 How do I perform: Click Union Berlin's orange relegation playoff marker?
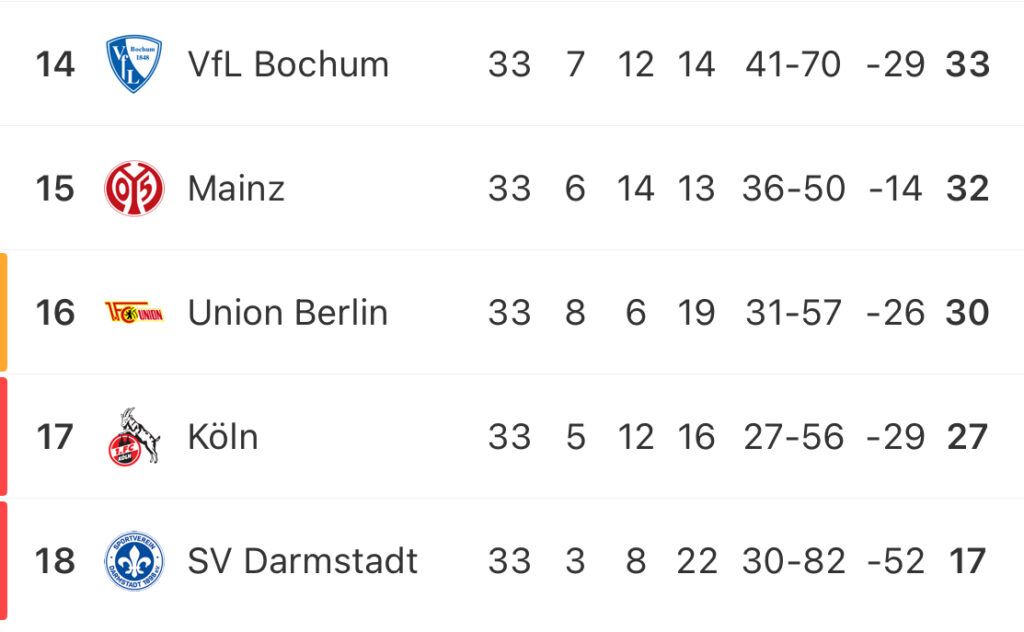(3, 312)
